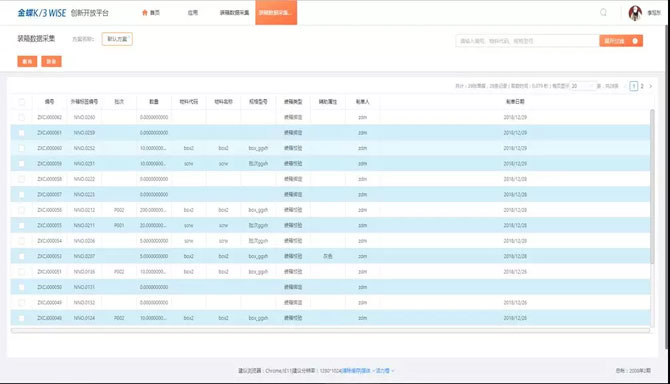This screenshot has width=670, height=384.
Task: Toggle the select-all checkbox in table header
Action: pyautogui.click(x=21, y=102)
